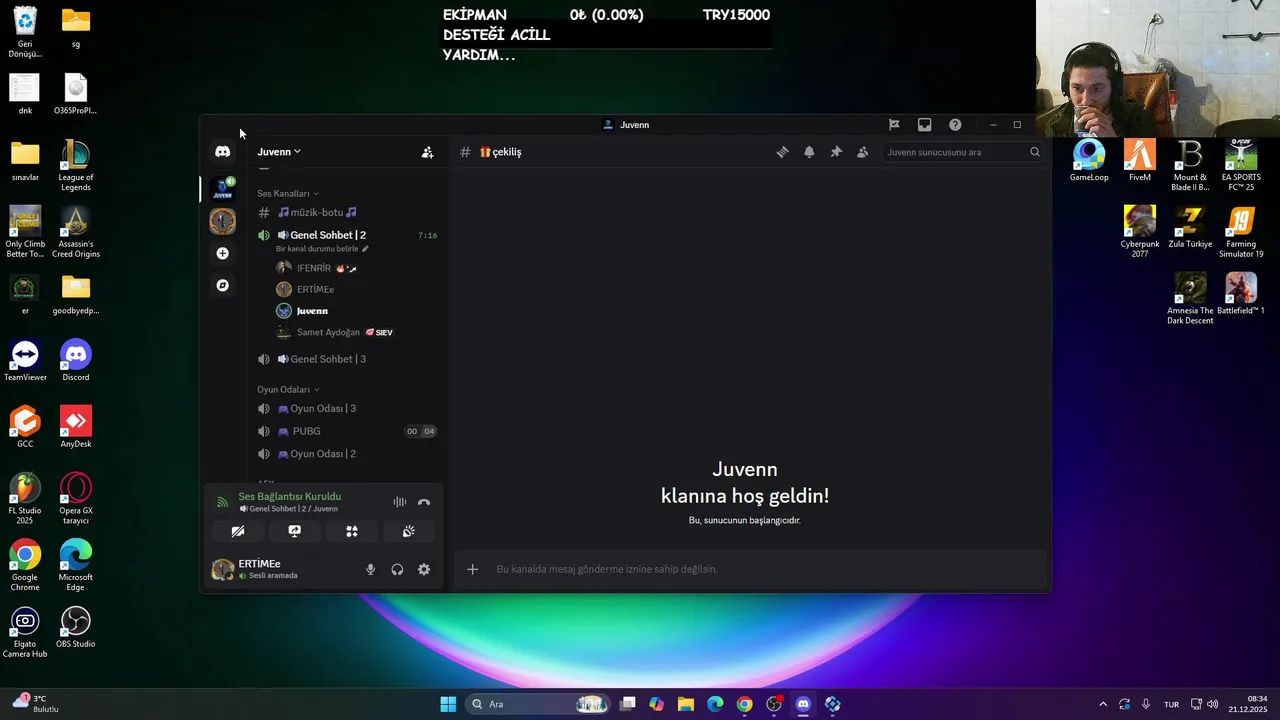The height and width of the screenshot is (720, 1280).
Task: Open Farming Simulator 19 desktop shortcut
Action: pyautogui.click(x=1241, y=232)
